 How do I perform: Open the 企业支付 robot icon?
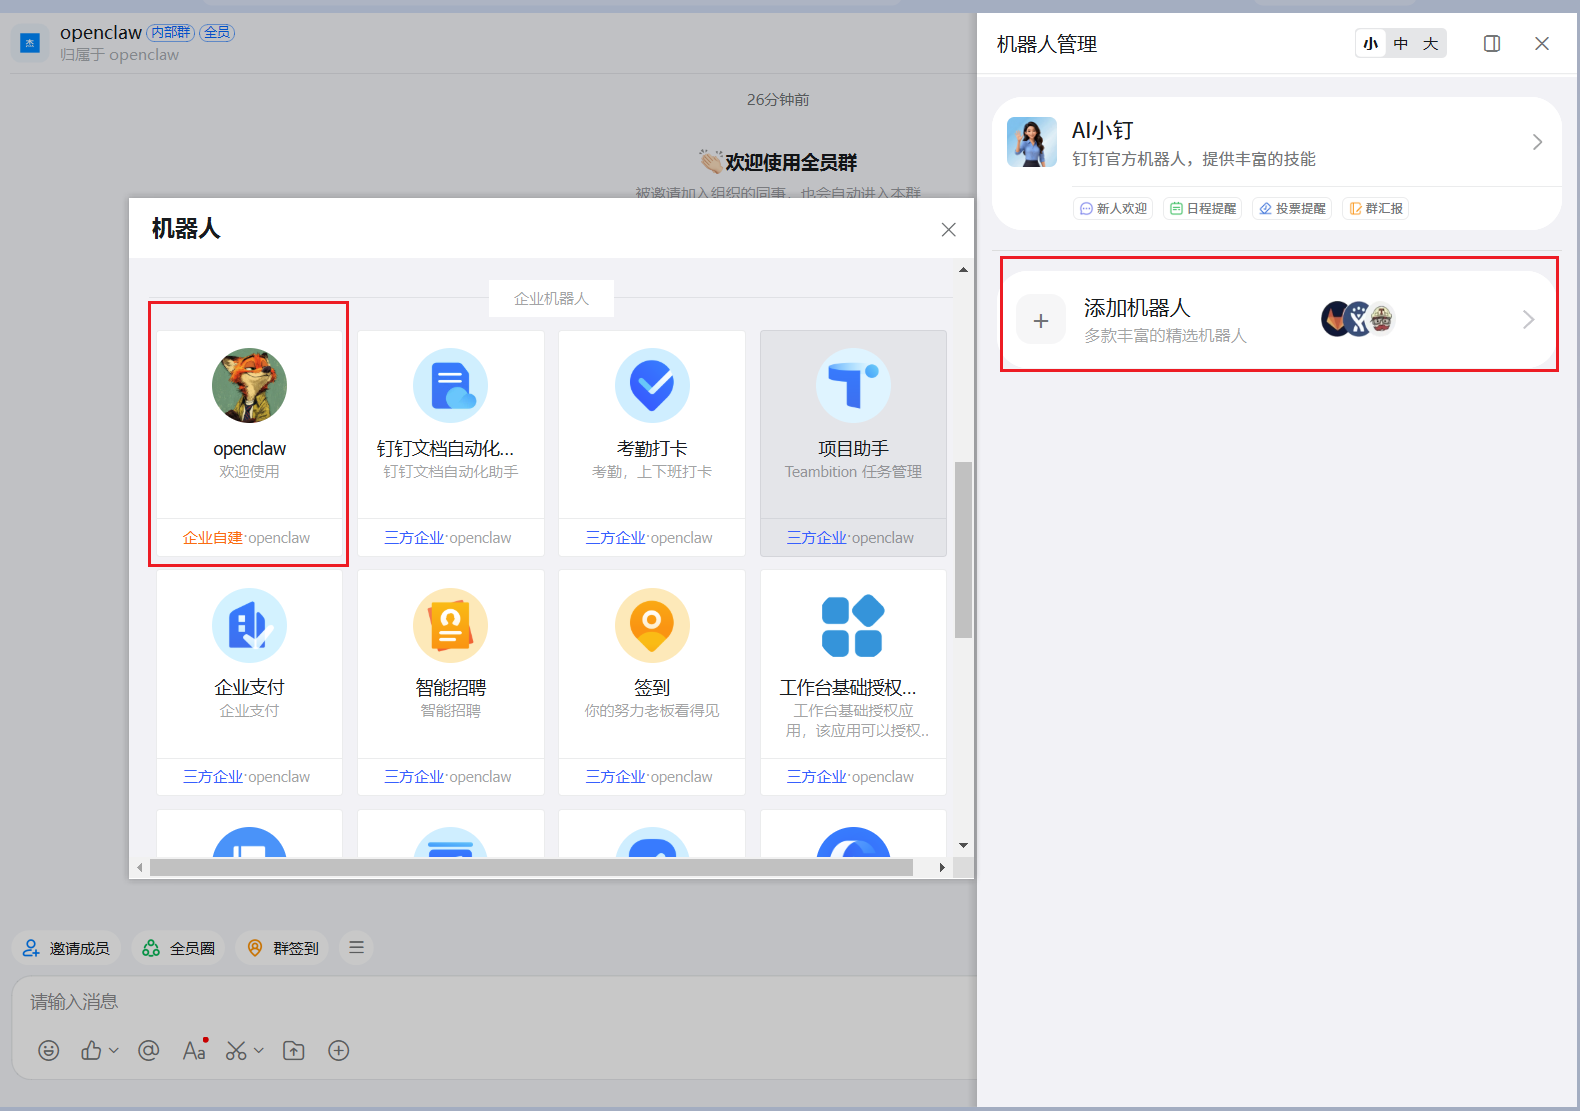click(249, 625)
